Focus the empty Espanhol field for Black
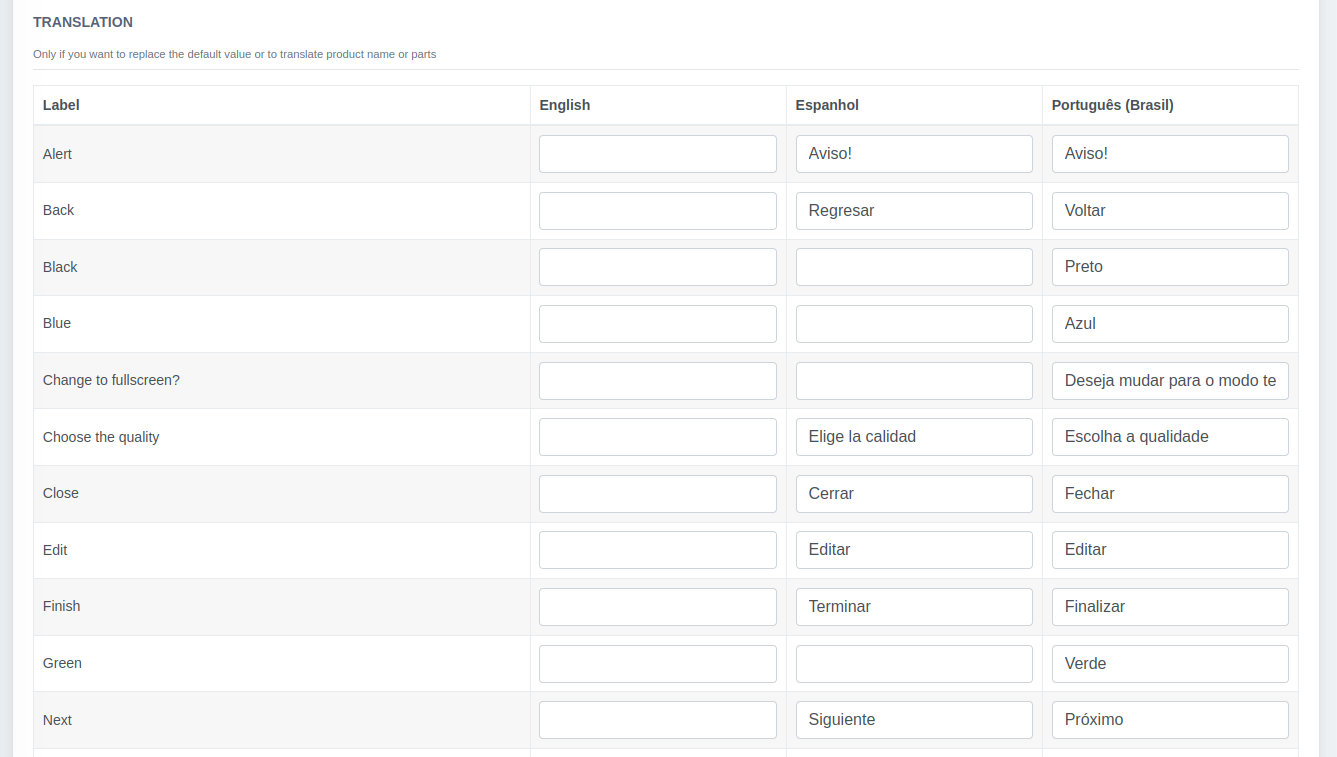1337x757 pixels. (914, 267)
